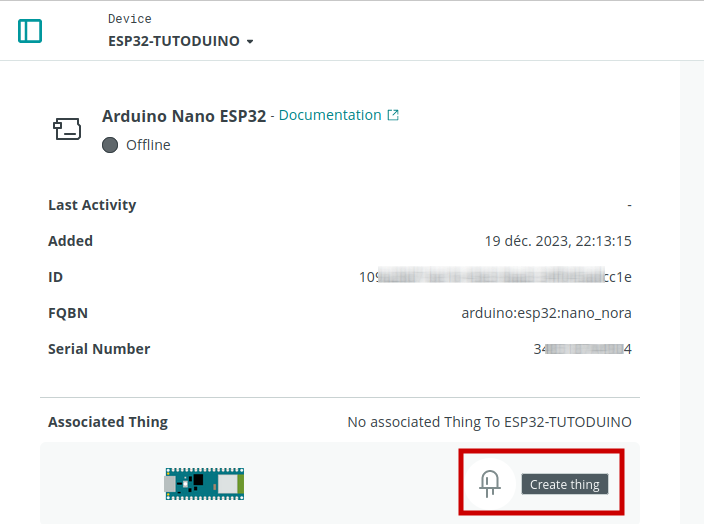Screen dimensions: 704x524
Task: Click the blurred serial number value
Action: [582, 349]
